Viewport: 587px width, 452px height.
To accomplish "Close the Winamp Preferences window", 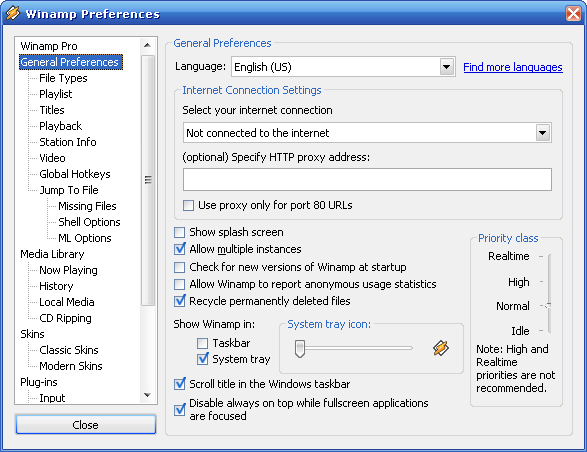I will click(573, 13).
